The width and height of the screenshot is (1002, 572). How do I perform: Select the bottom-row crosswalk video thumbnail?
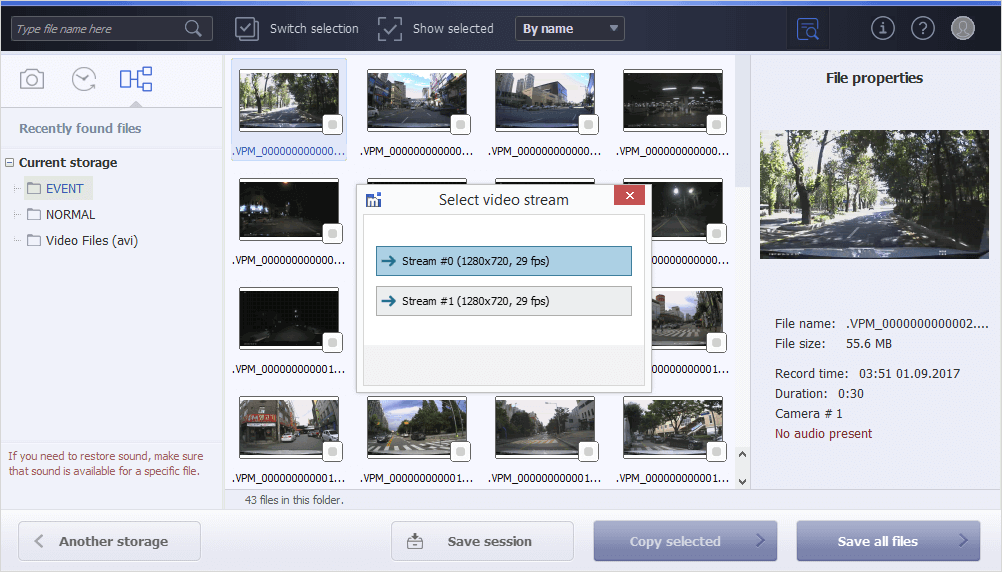pyautogui.click(x=417, y=427)
